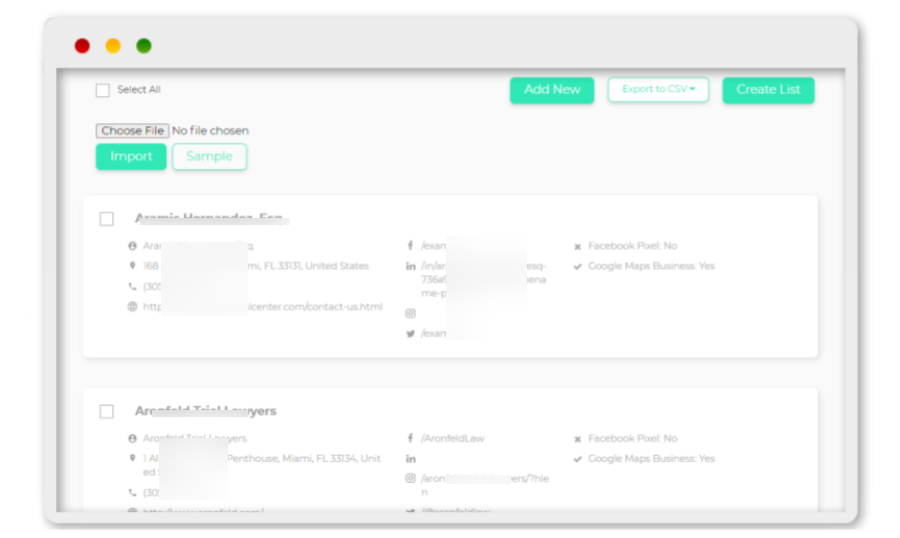Click 'Facebook Pixel: No' in first card

[633, 246]
